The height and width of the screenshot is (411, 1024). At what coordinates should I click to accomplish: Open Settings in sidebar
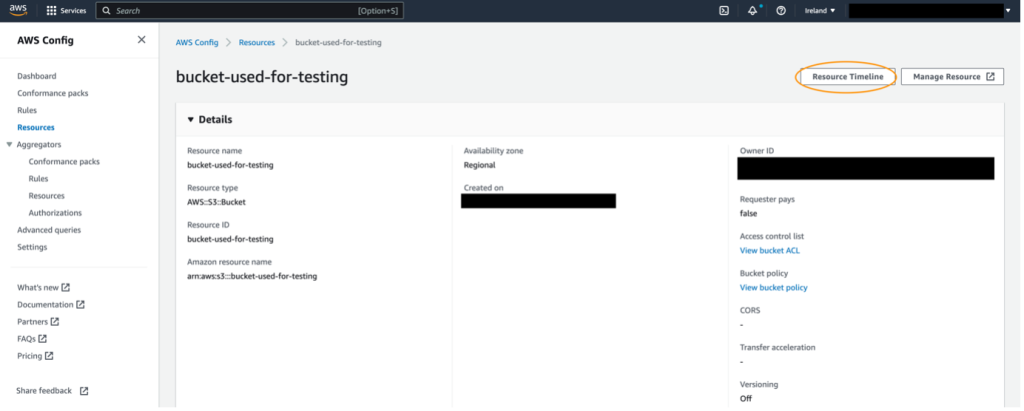click(32, 247)
